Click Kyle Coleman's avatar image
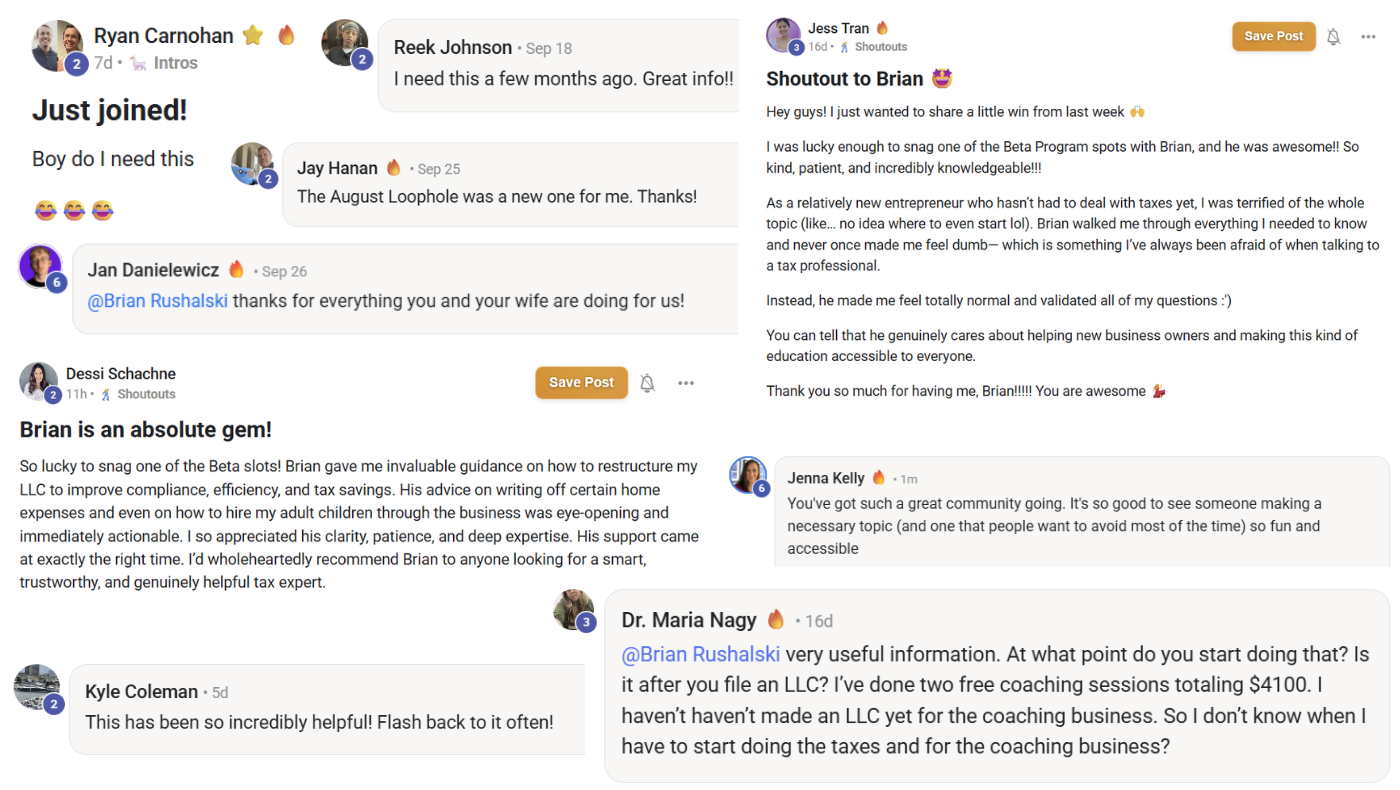Screen dimensions: 1400x790 pos(36,687)
